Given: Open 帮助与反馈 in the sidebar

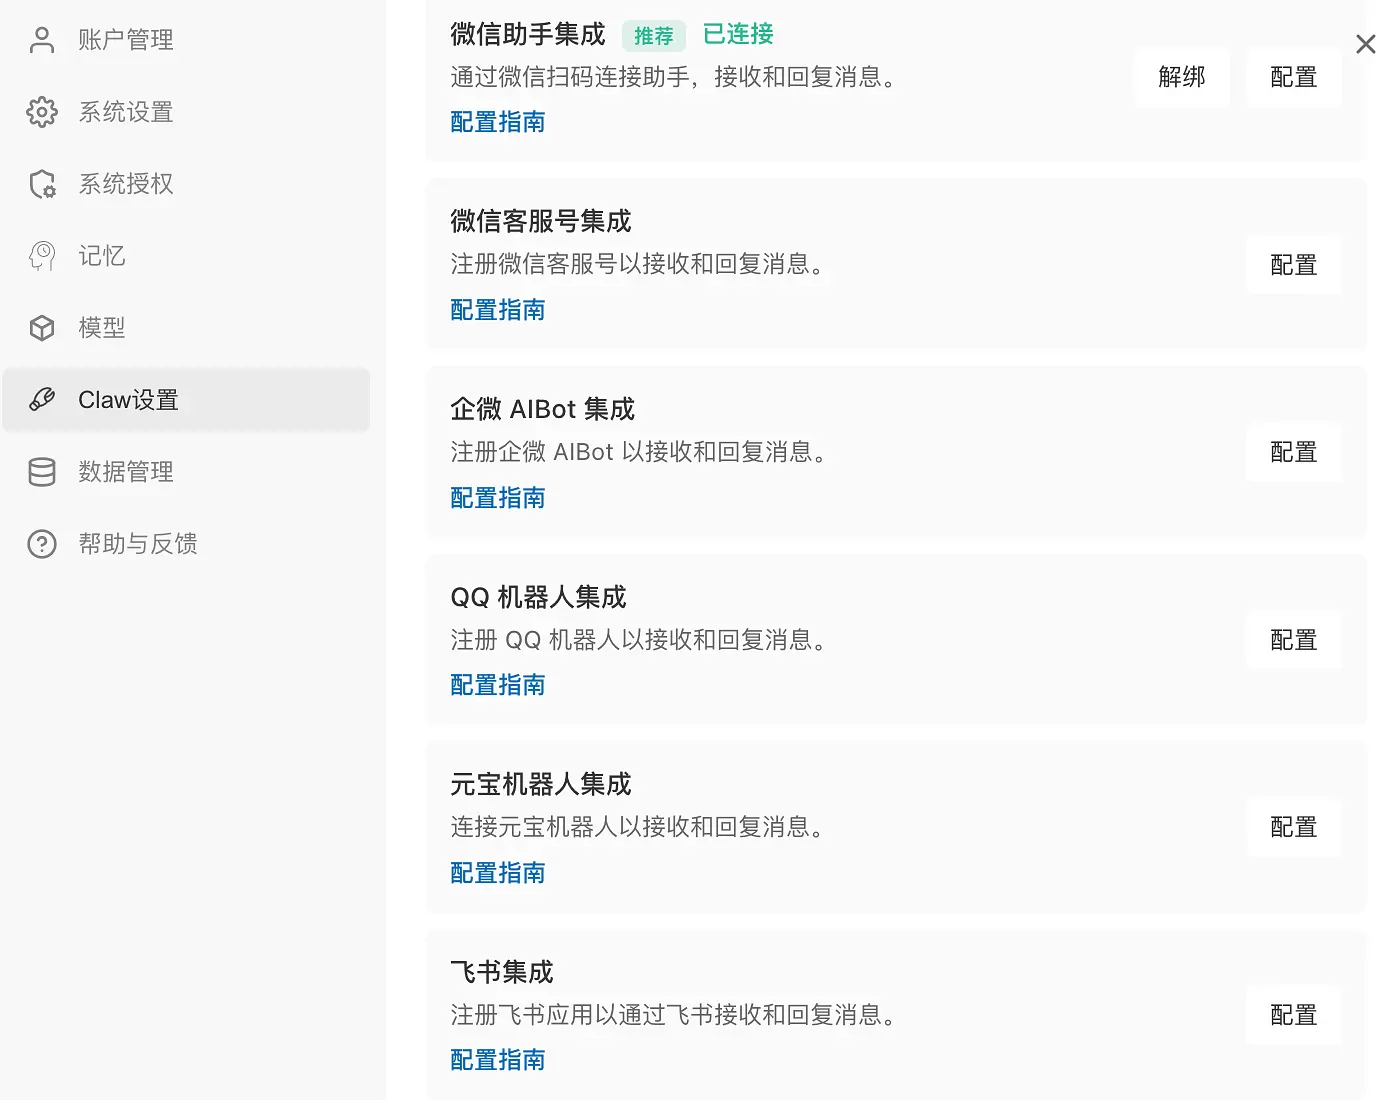Looking at the screenshot, I should [x=186, y=544].
